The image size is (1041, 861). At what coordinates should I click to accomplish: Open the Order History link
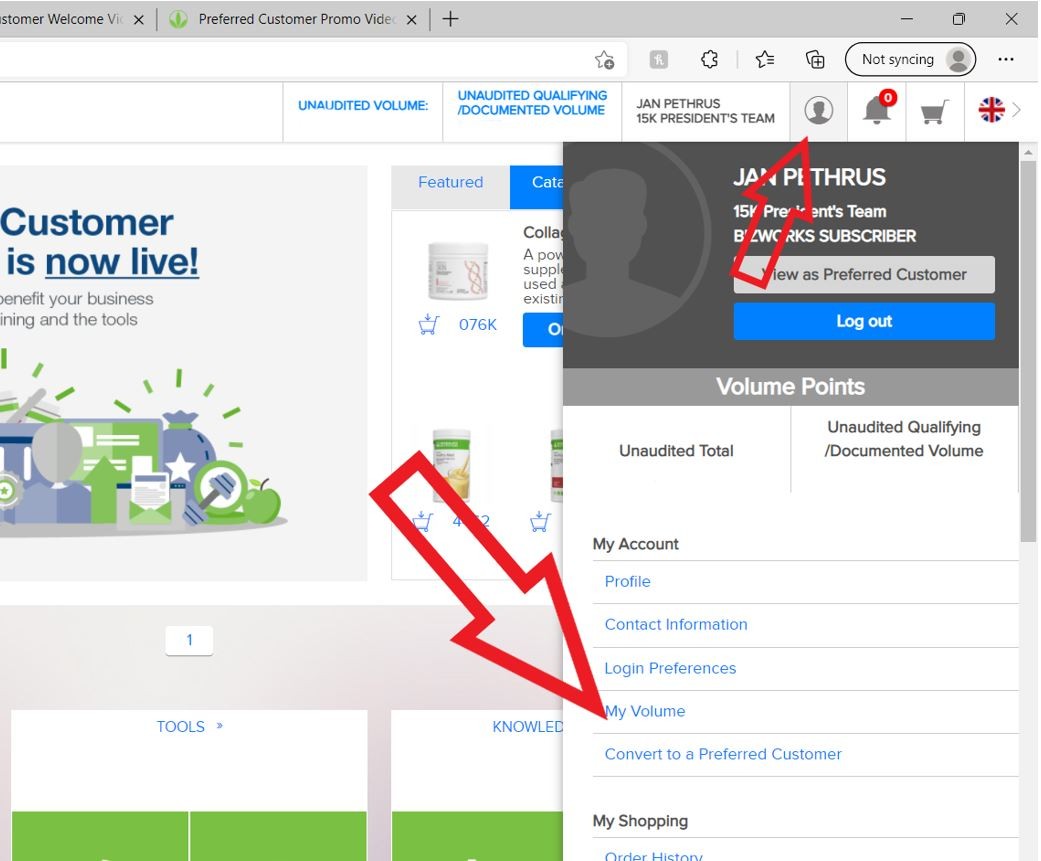tap(653, 855)
